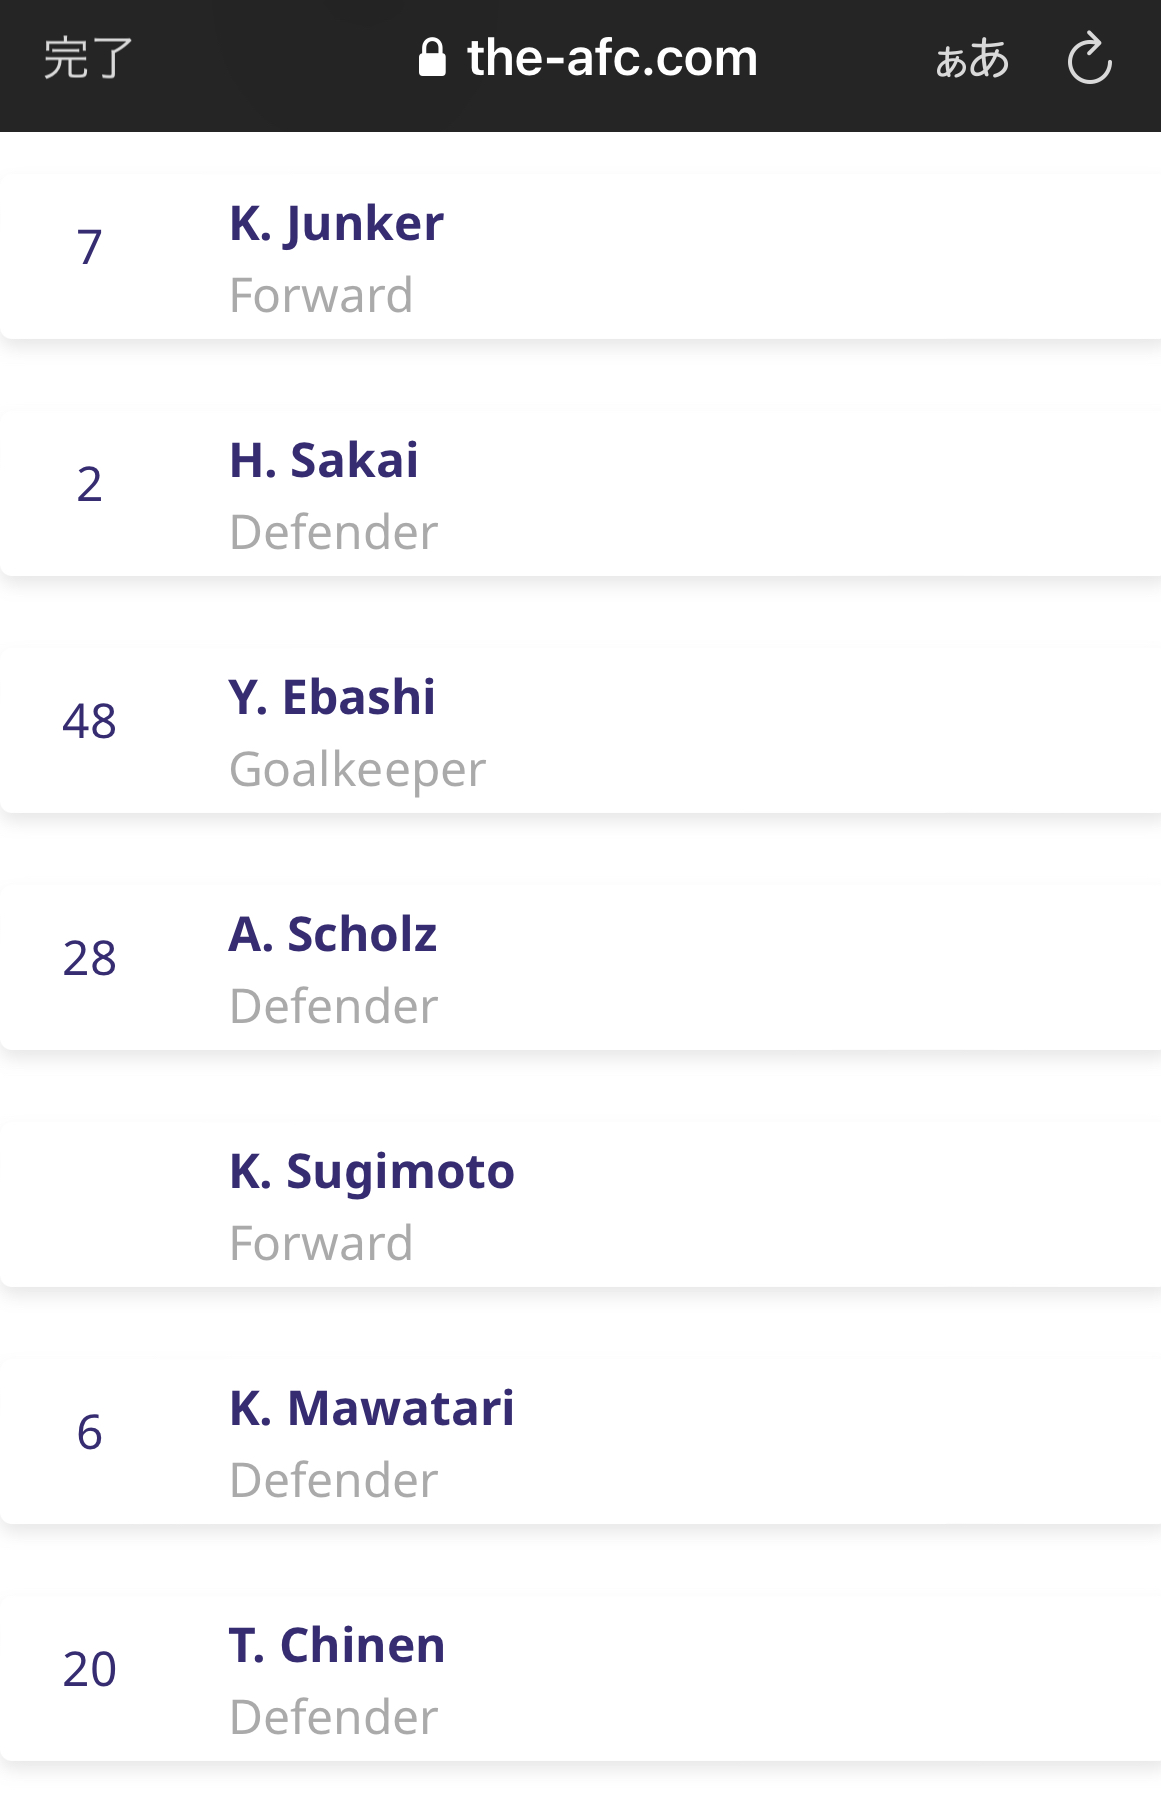1161x1809 pixels.
Task: Open K. Junker player profile
Action: click(580, 256)
